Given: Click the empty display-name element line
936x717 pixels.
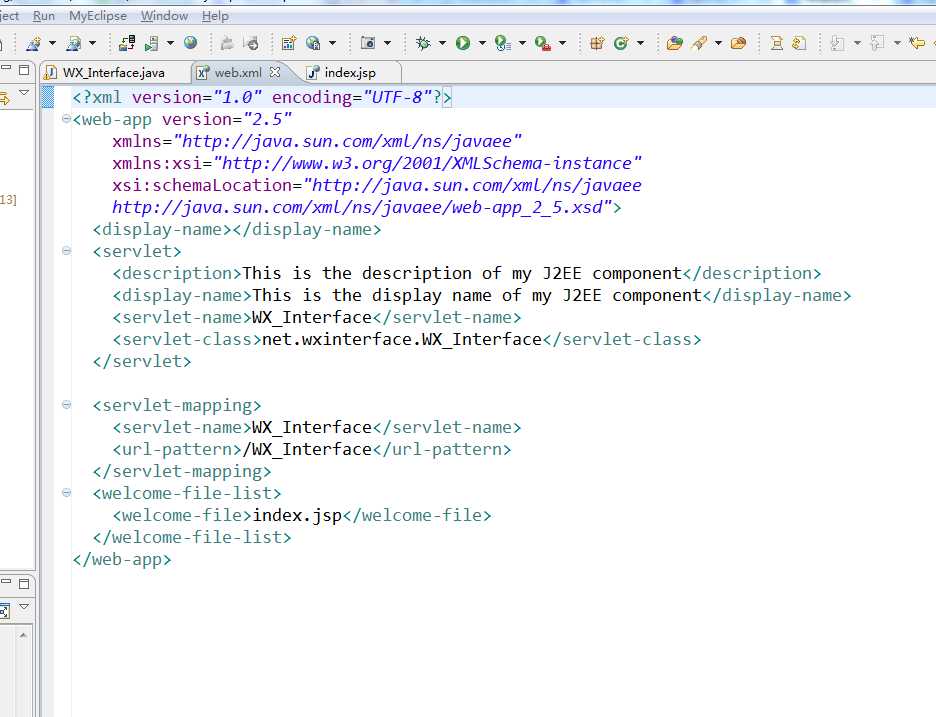Looking at the screenshot, I should [x=236, y=229].
